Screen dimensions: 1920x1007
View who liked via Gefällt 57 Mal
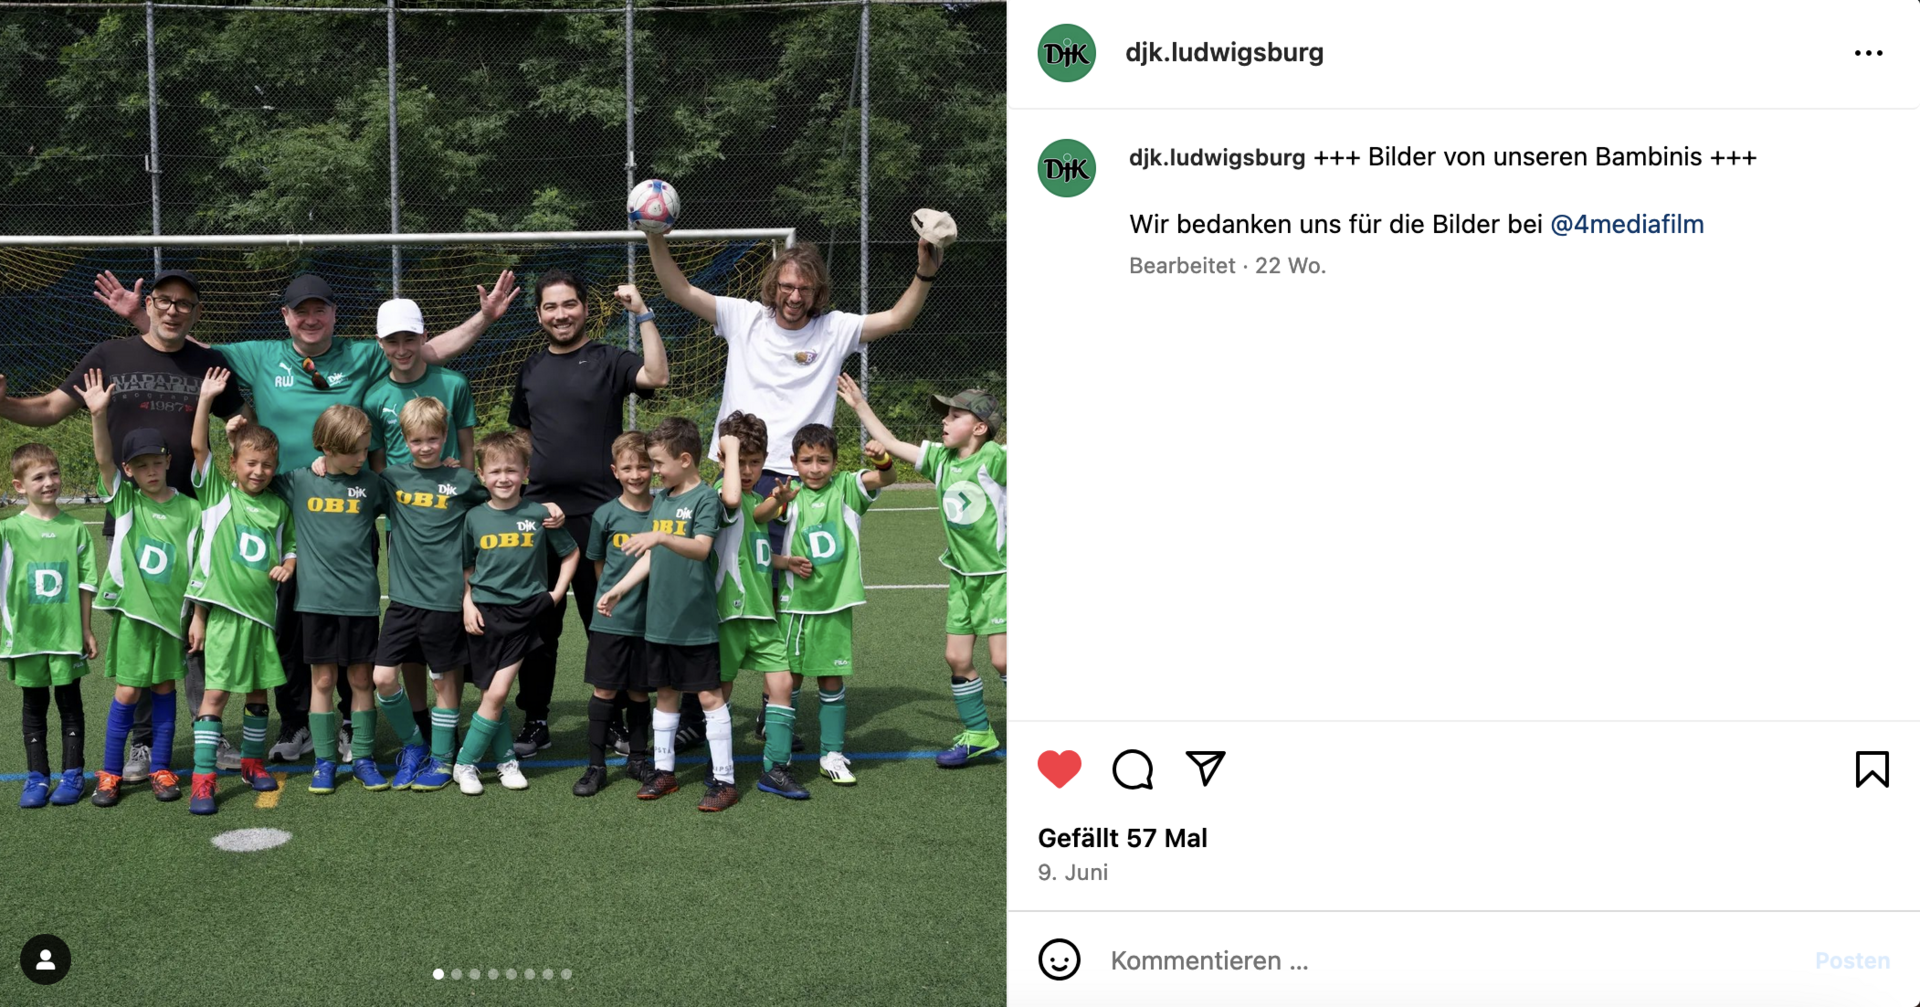point(1122,838)
